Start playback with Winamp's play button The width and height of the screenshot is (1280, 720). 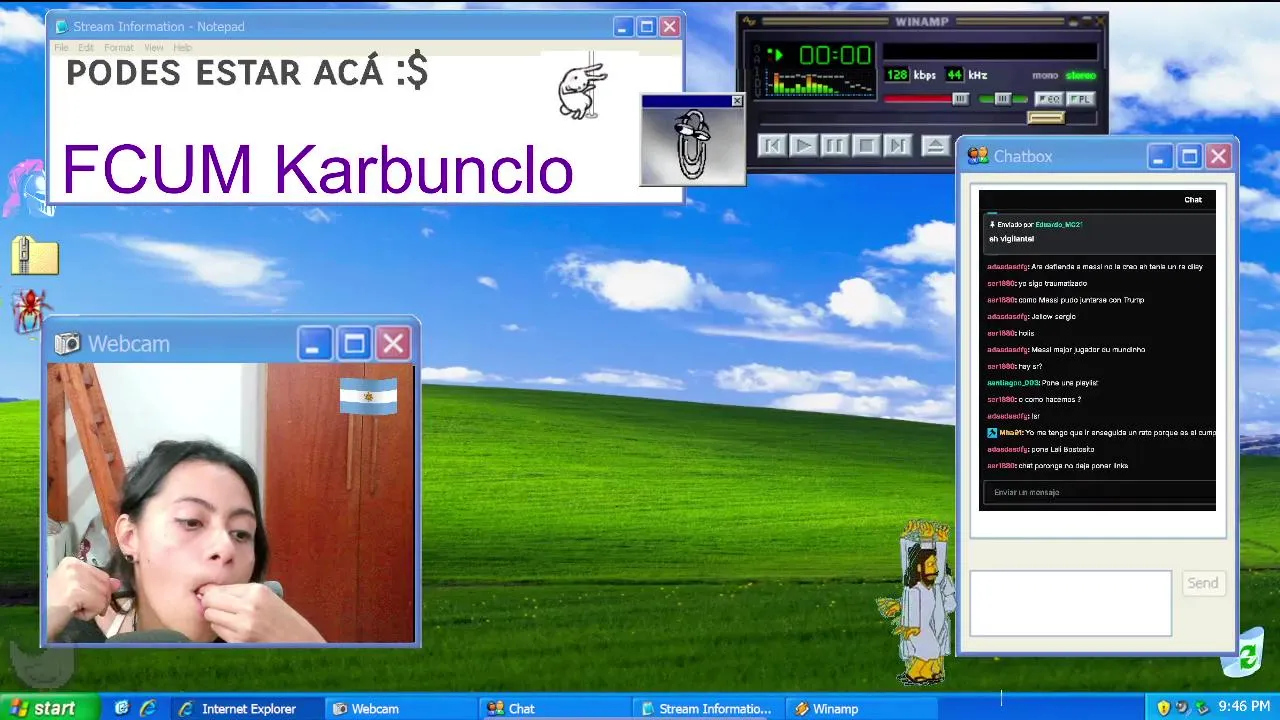[803, 146]
